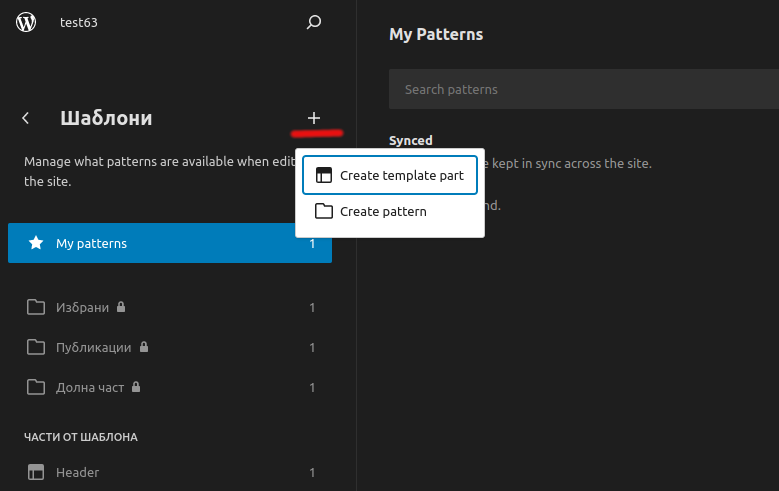Click the folder icon next to Публикации
779x491 pixels.
pyautogui.click(x=36, y=347)
